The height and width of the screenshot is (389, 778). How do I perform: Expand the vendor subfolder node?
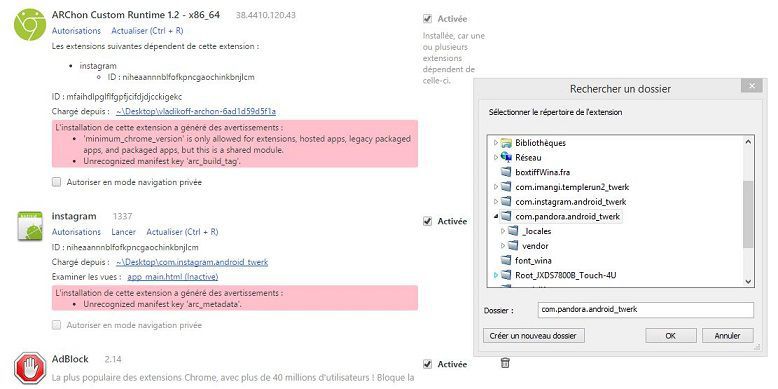pyautogui.click(x=503, y=246)
